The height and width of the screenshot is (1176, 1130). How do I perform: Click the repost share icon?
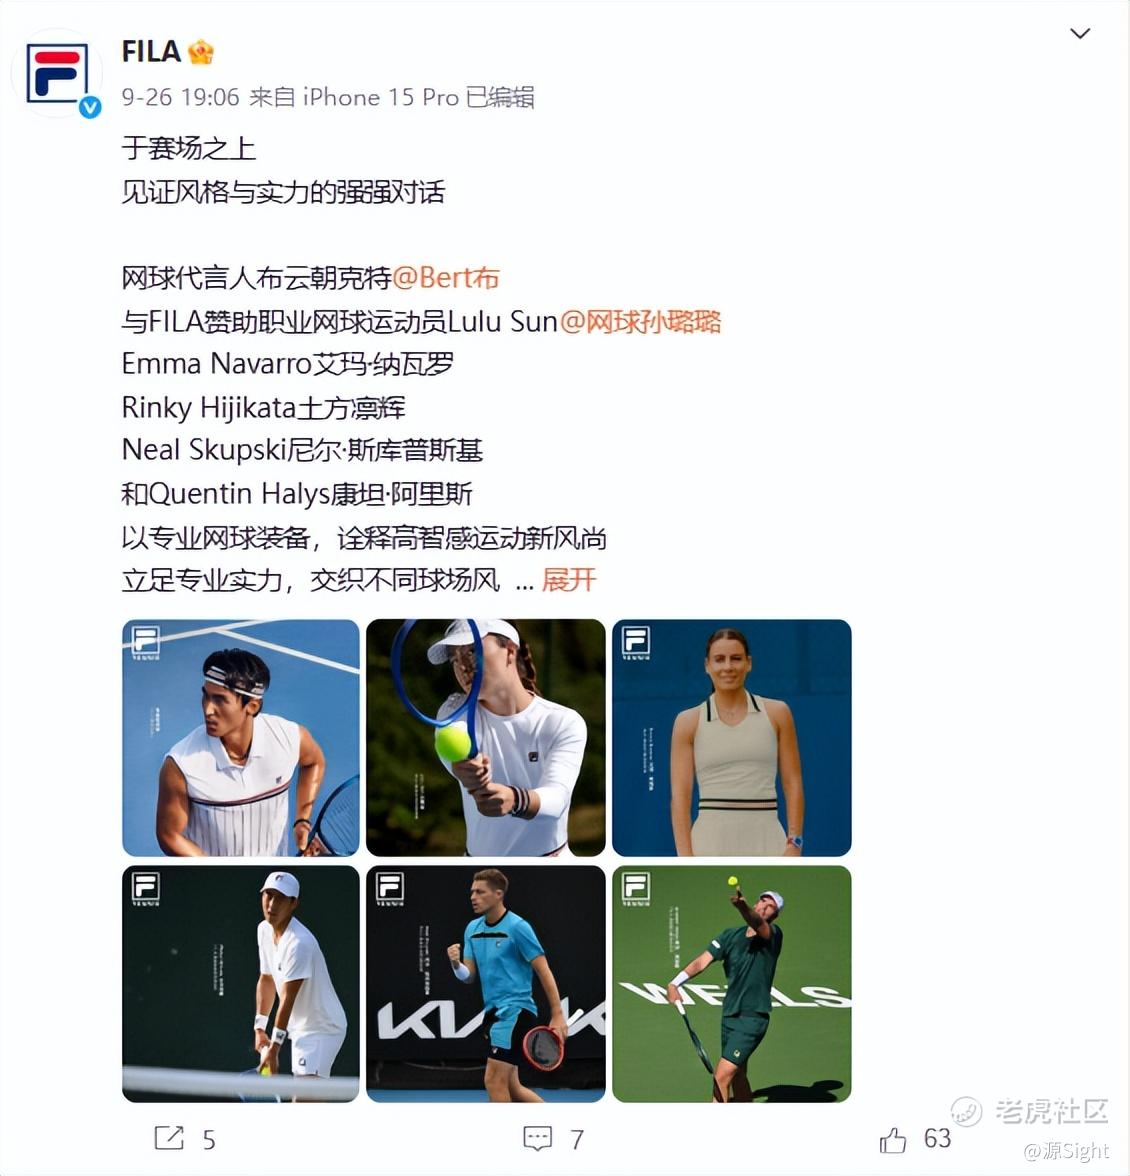(x=169, y=1138)
